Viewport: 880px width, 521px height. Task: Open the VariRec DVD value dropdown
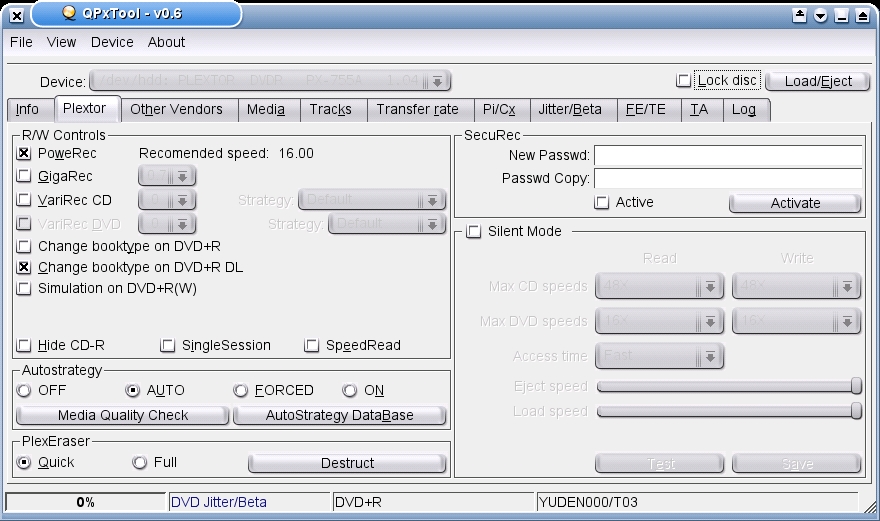coord(167,224)
